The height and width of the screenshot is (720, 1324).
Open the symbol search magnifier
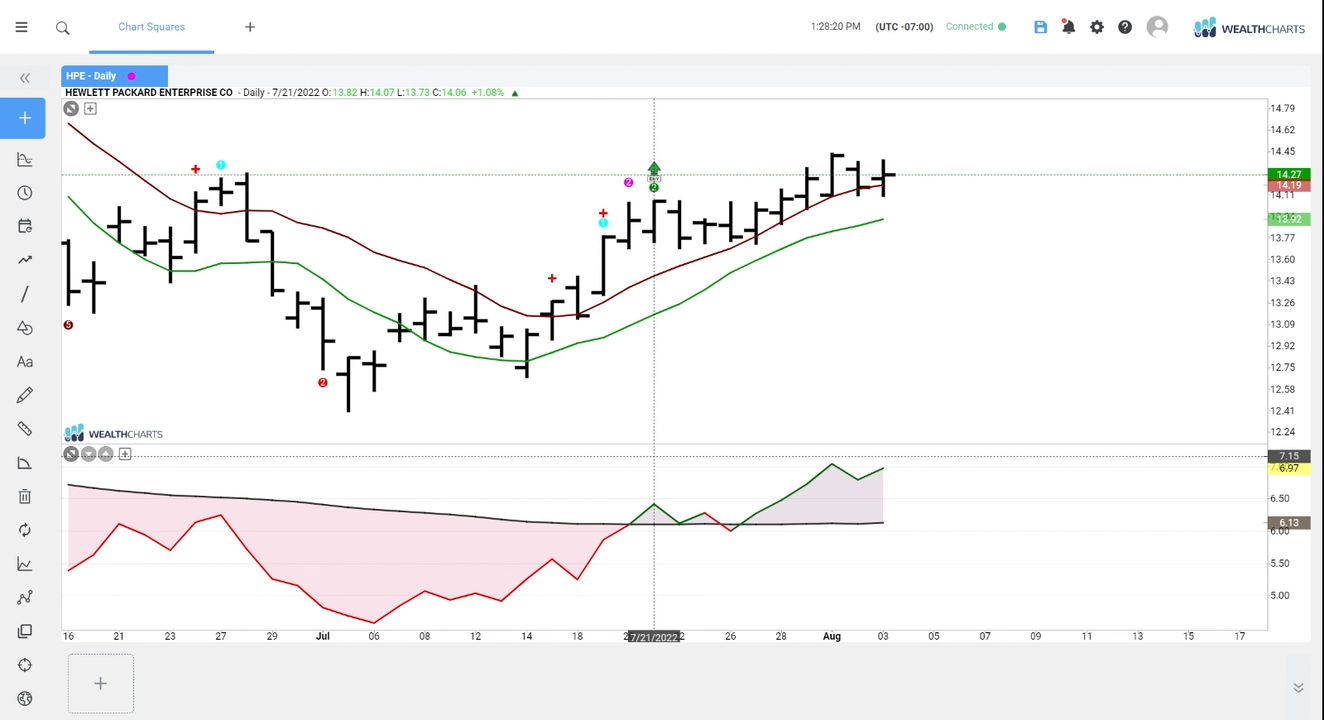pyautogui.click(x=63, y=28)
